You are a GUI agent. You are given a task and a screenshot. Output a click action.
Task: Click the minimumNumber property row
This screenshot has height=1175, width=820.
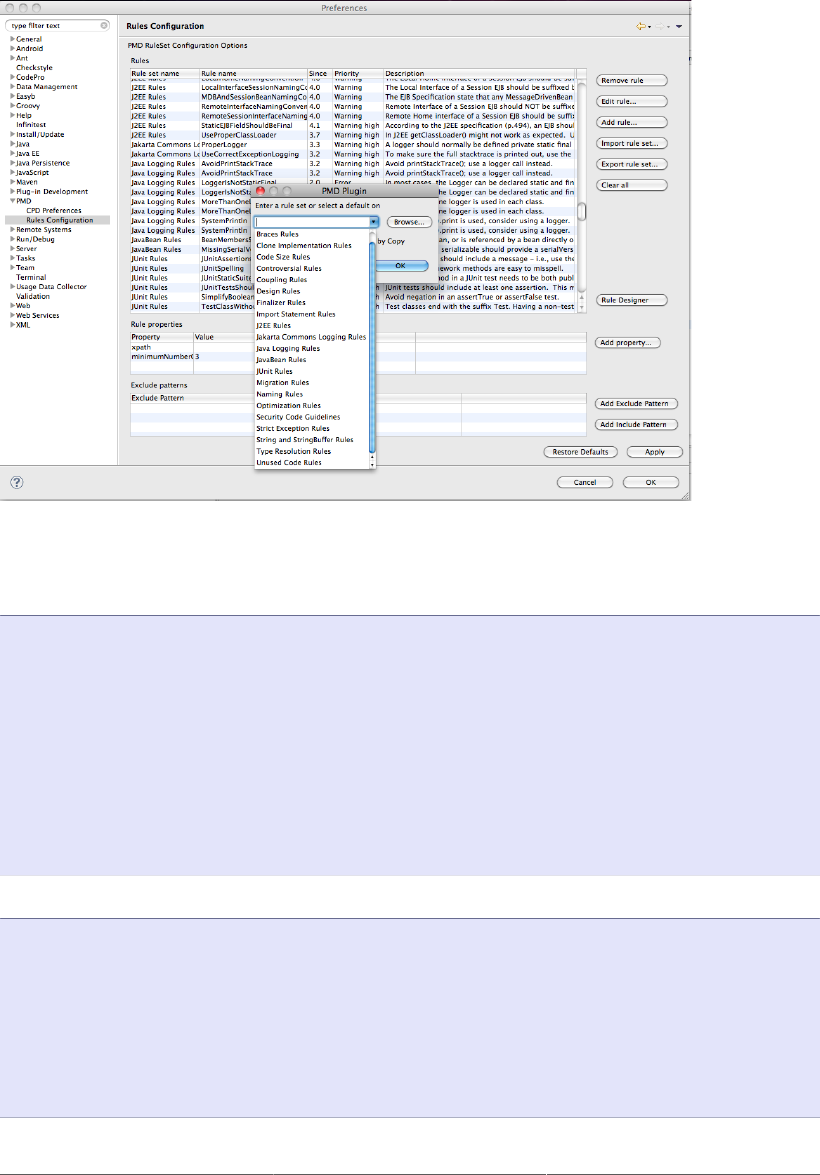(358, 357)
